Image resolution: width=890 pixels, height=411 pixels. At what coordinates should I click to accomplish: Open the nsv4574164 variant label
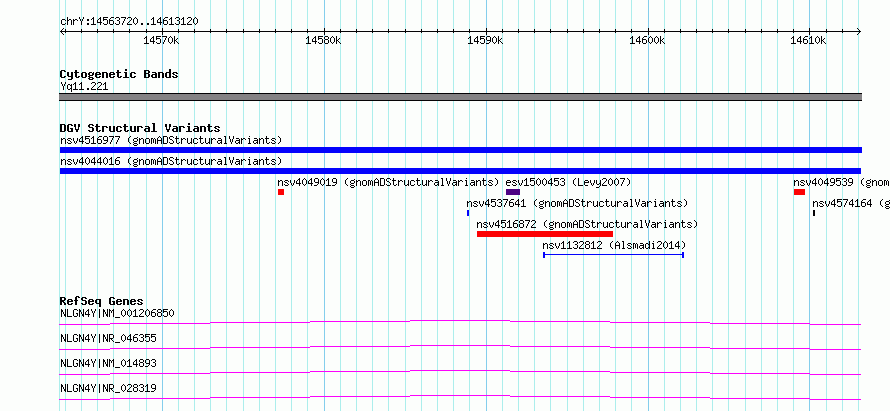(851, 203)
